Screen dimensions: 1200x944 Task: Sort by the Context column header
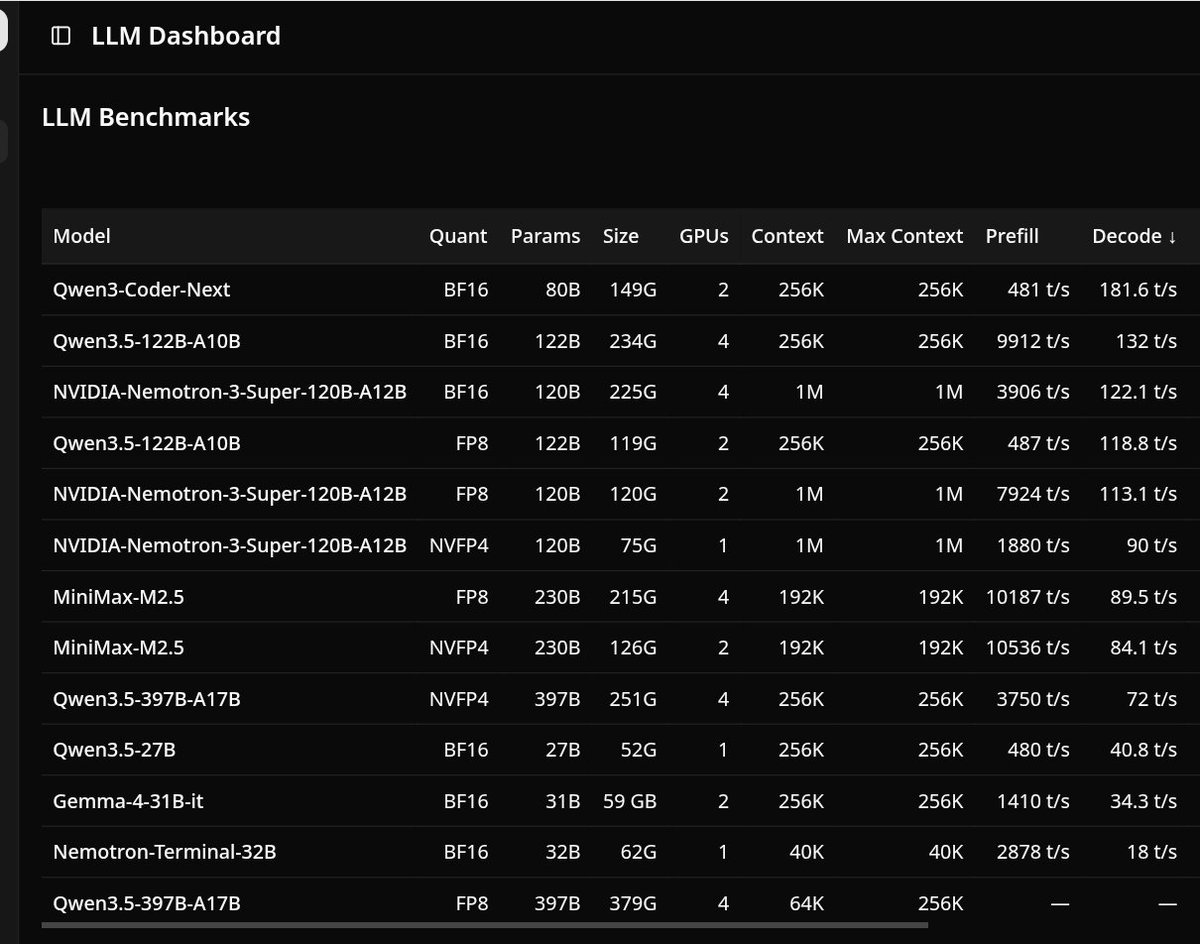coord(788,236)
